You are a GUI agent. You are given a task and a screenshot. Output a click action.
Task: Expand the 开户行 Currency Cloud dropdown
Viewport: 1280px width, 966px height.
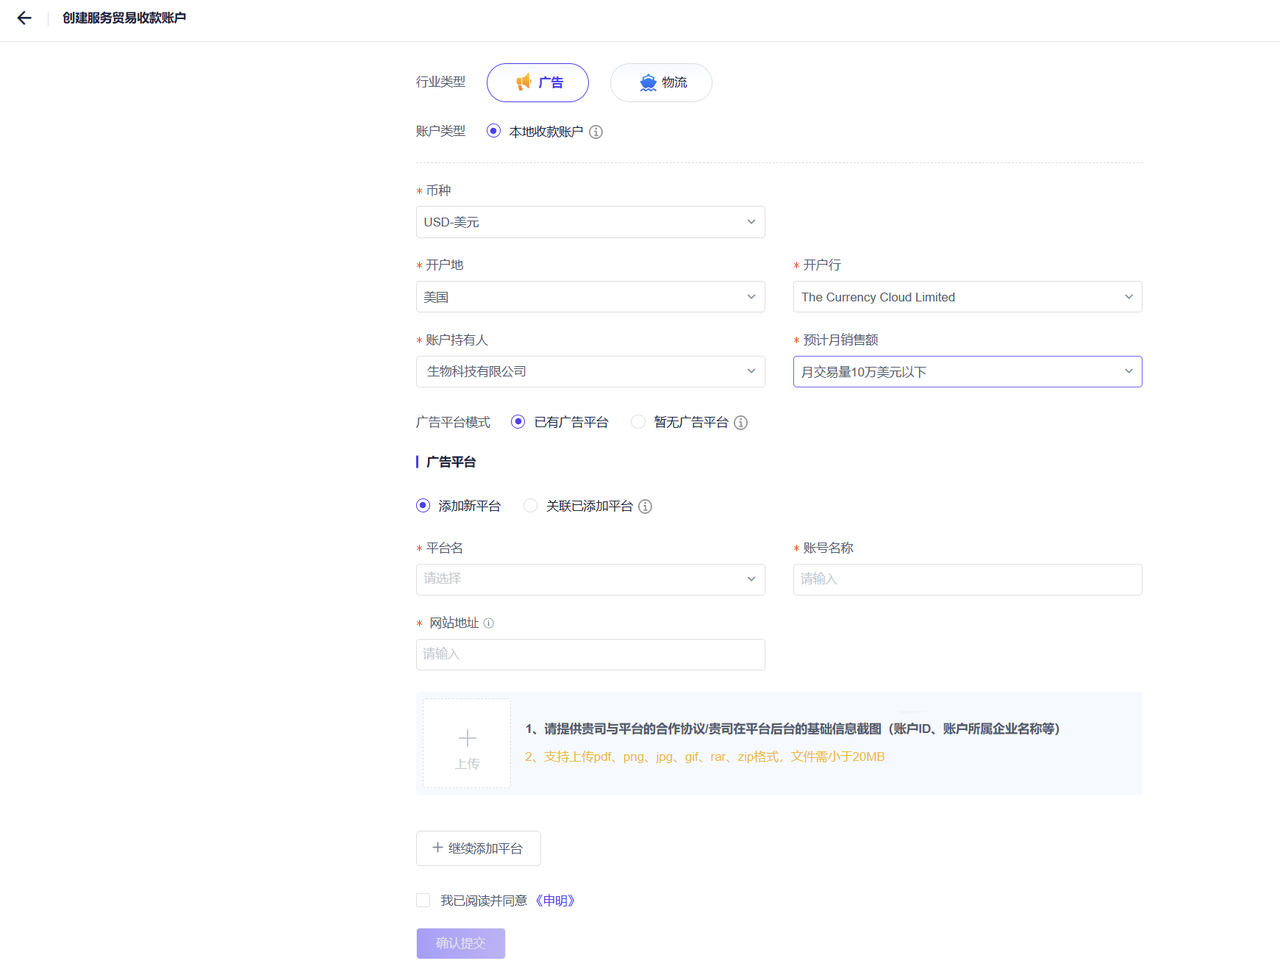point(967,297)
